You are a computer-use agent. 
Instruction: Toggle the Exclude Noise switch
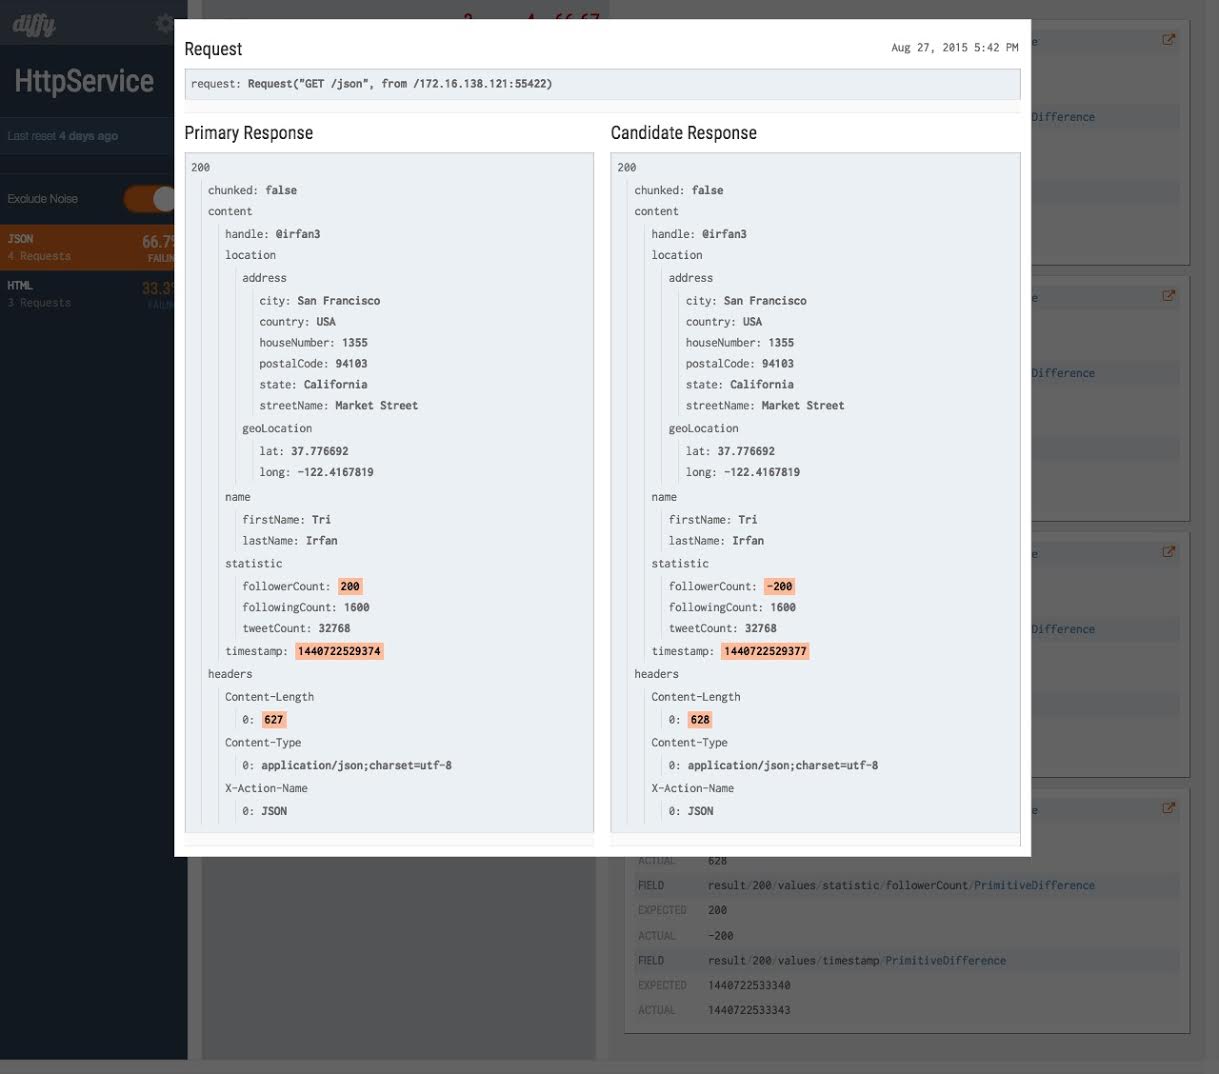151,199
